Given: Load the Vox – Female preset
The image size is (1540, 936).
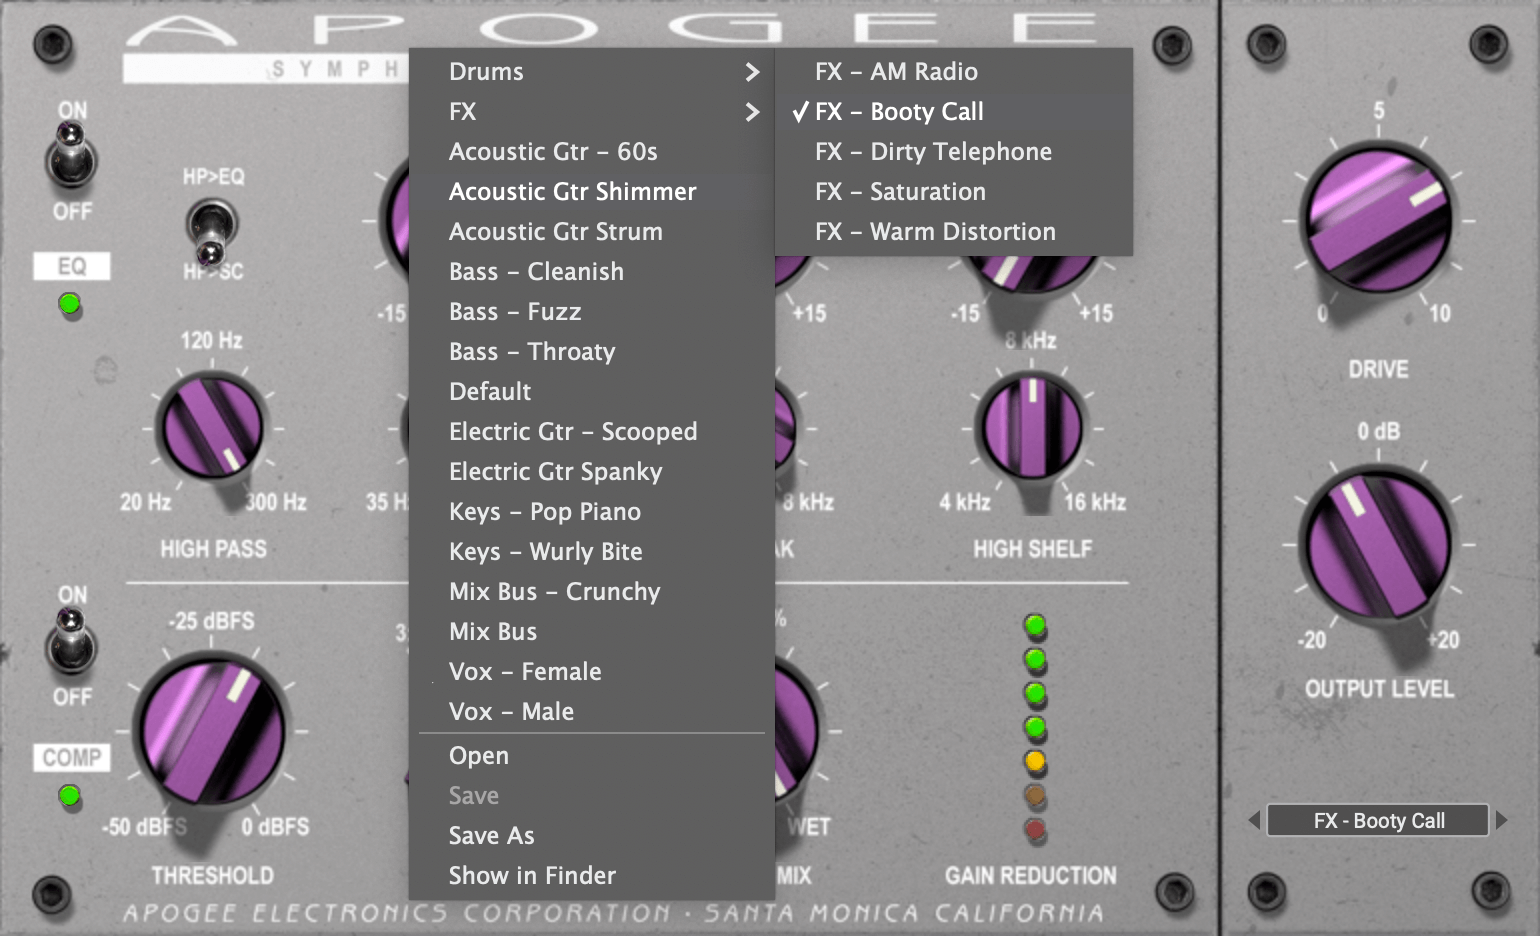Looking at the screenshot, I should click(x=592, y=672).
